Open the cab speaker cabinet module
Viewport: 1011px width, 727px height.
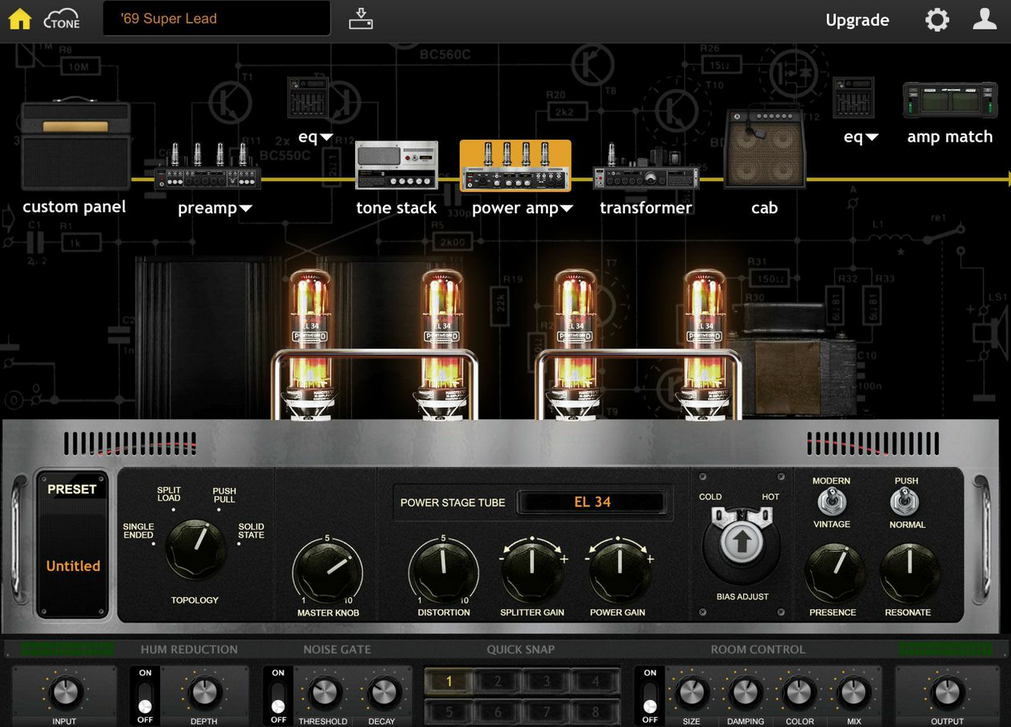click(765, 149)
